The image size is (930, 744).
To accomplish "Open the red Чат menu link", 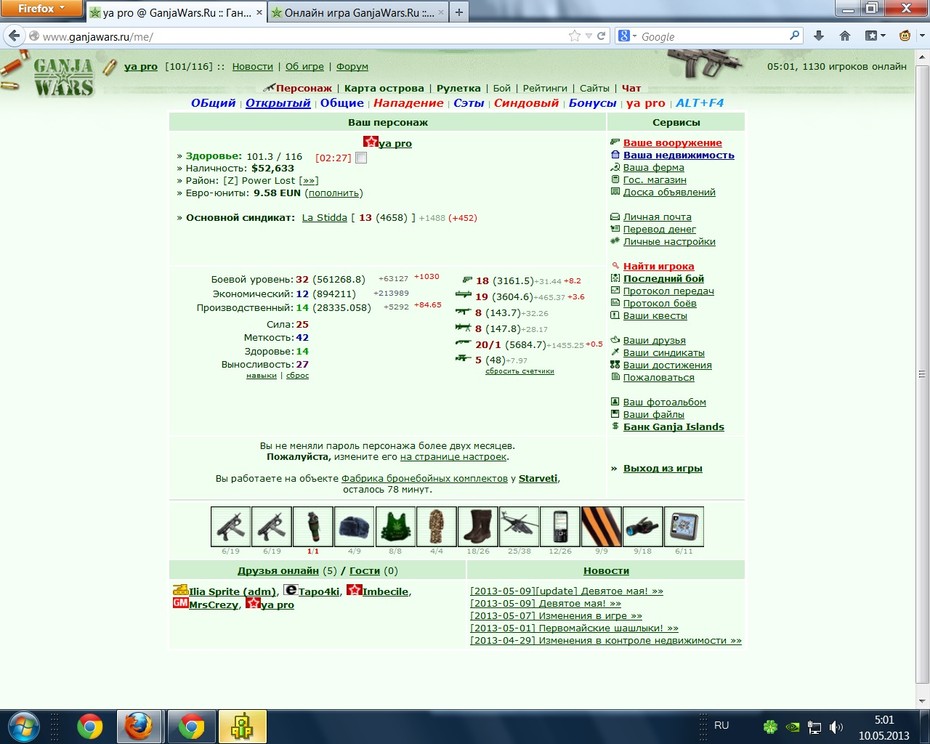I will pyautogui.click(x=631, y=88).
